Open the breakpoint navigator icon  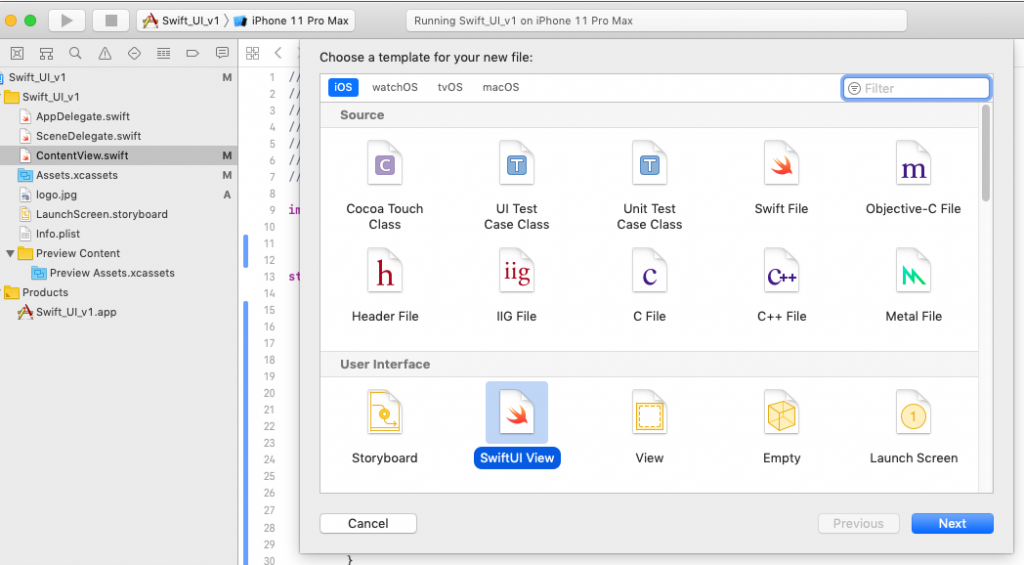pos(193,54)
